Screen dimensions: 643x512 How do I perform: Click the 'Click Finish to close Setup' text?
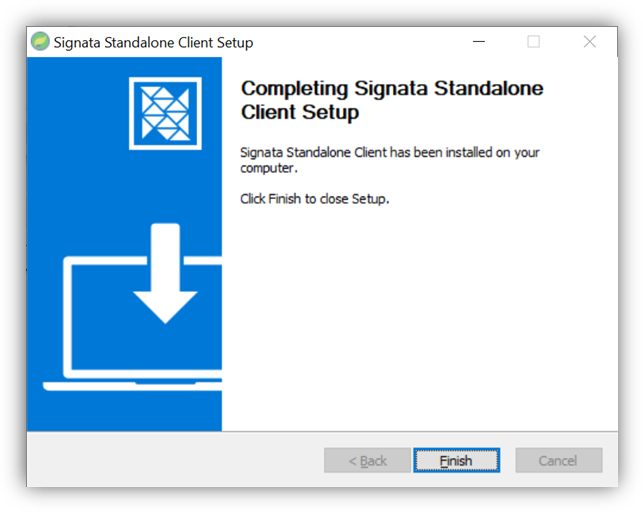click(314, 198)
